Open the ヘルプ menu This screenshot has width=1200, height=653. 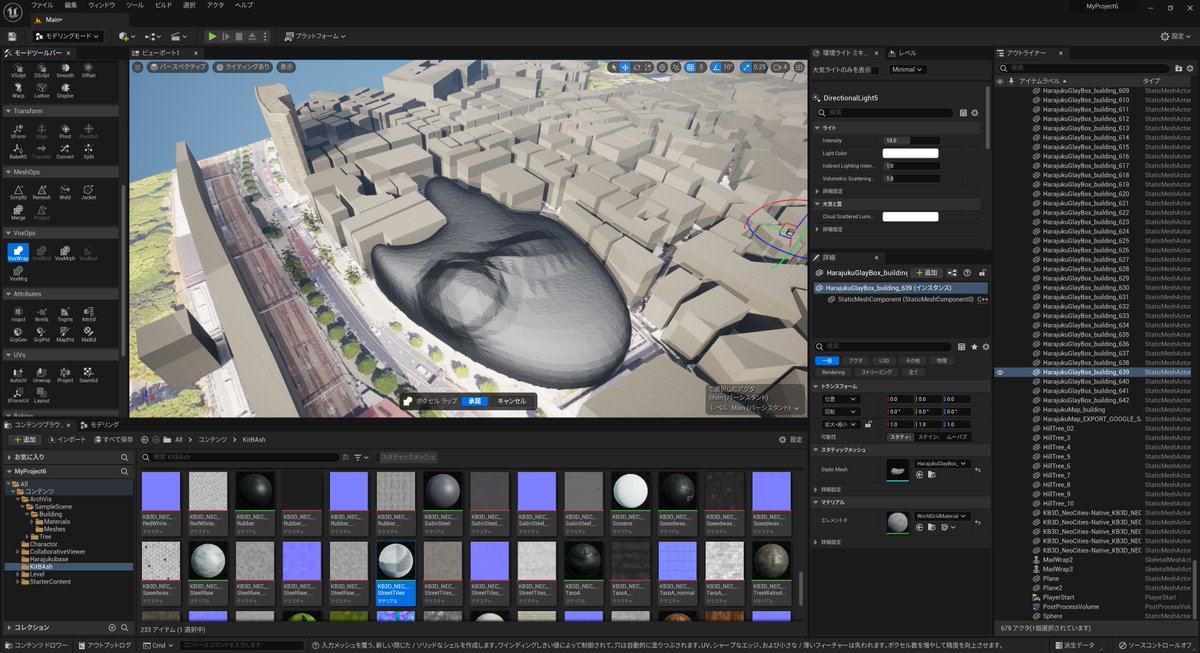pos(244,5)
